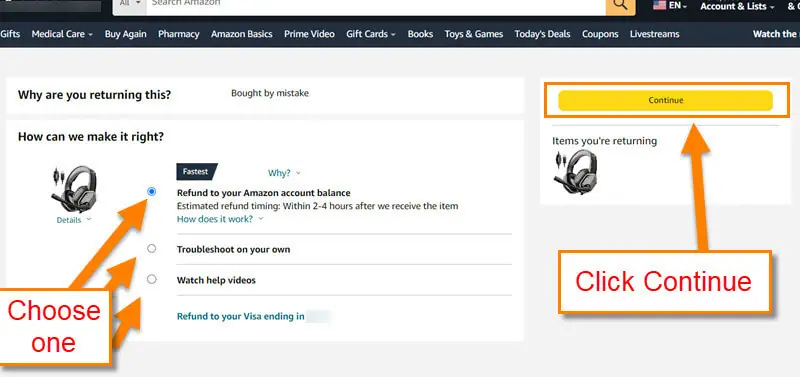The width and height of the screenshot is (800, 377).
Task: Click the US flag language icon
Action: pos(660,6)
